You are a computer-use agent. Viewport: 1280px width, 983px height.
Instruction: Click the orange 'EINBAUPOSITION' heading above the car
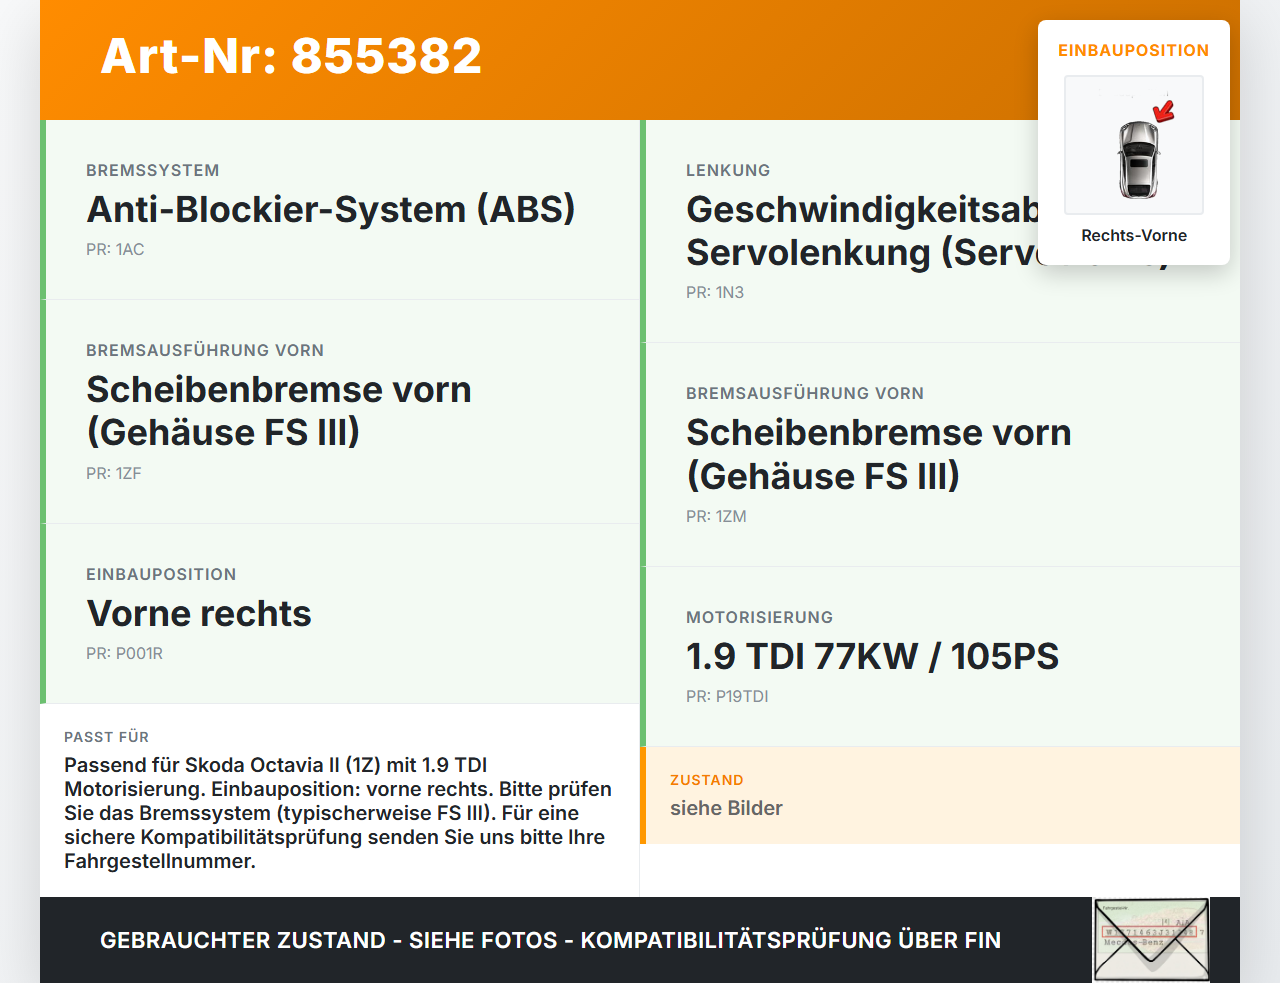[x=1134, y=50]
